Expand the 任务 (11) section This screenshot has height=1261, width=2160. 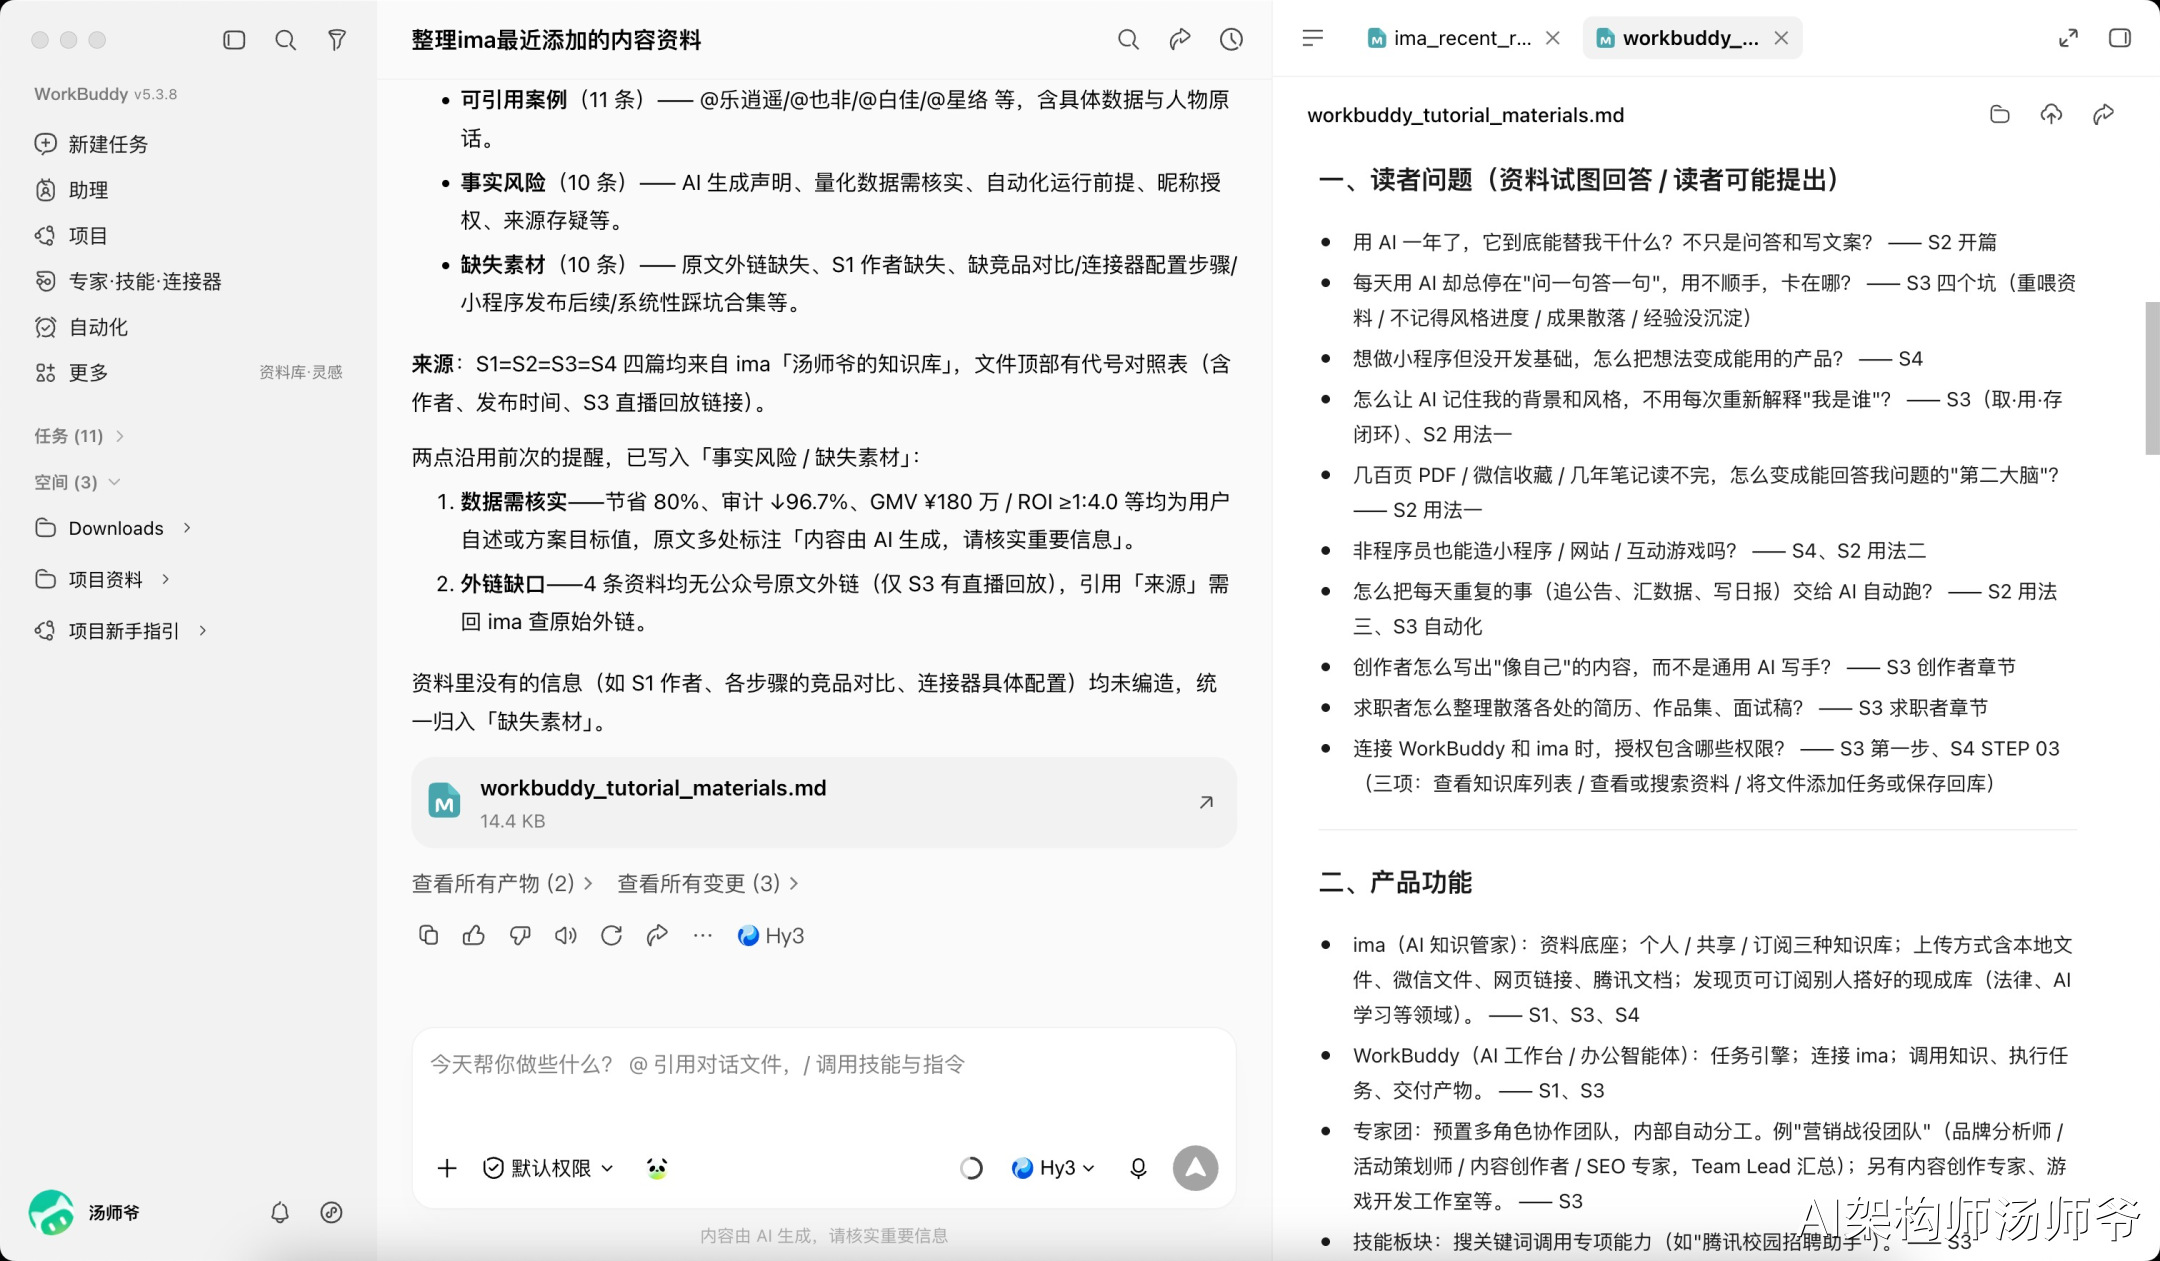coord(79,436)
